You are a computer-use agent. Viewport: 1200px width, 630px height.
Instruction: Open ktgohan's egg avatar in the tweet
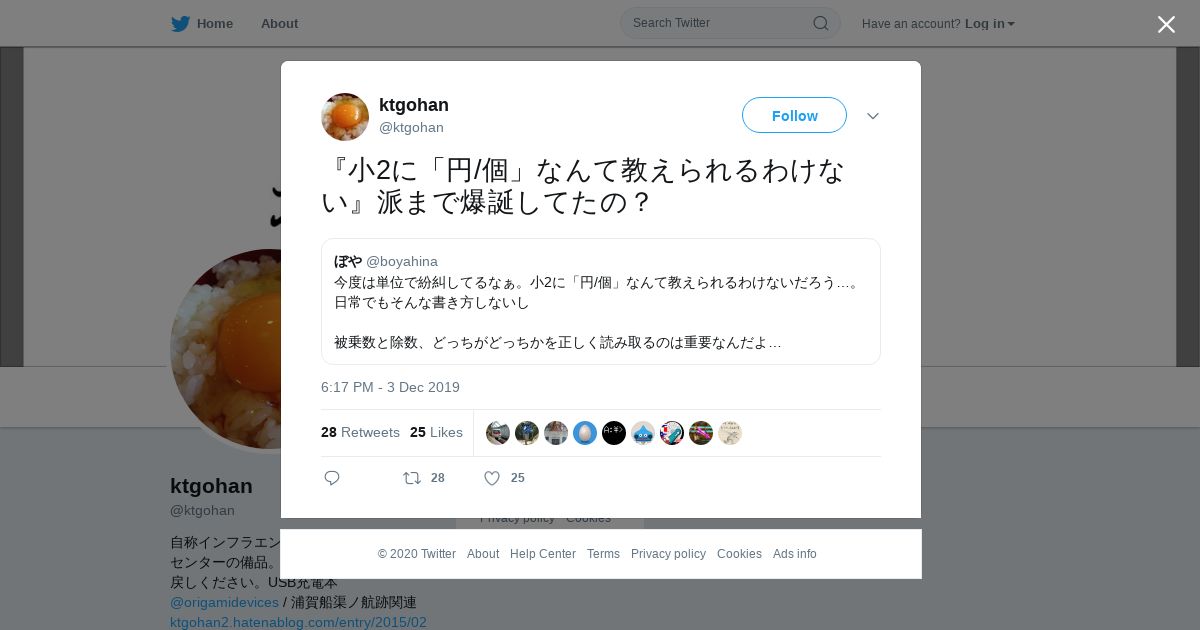point(345,117)
